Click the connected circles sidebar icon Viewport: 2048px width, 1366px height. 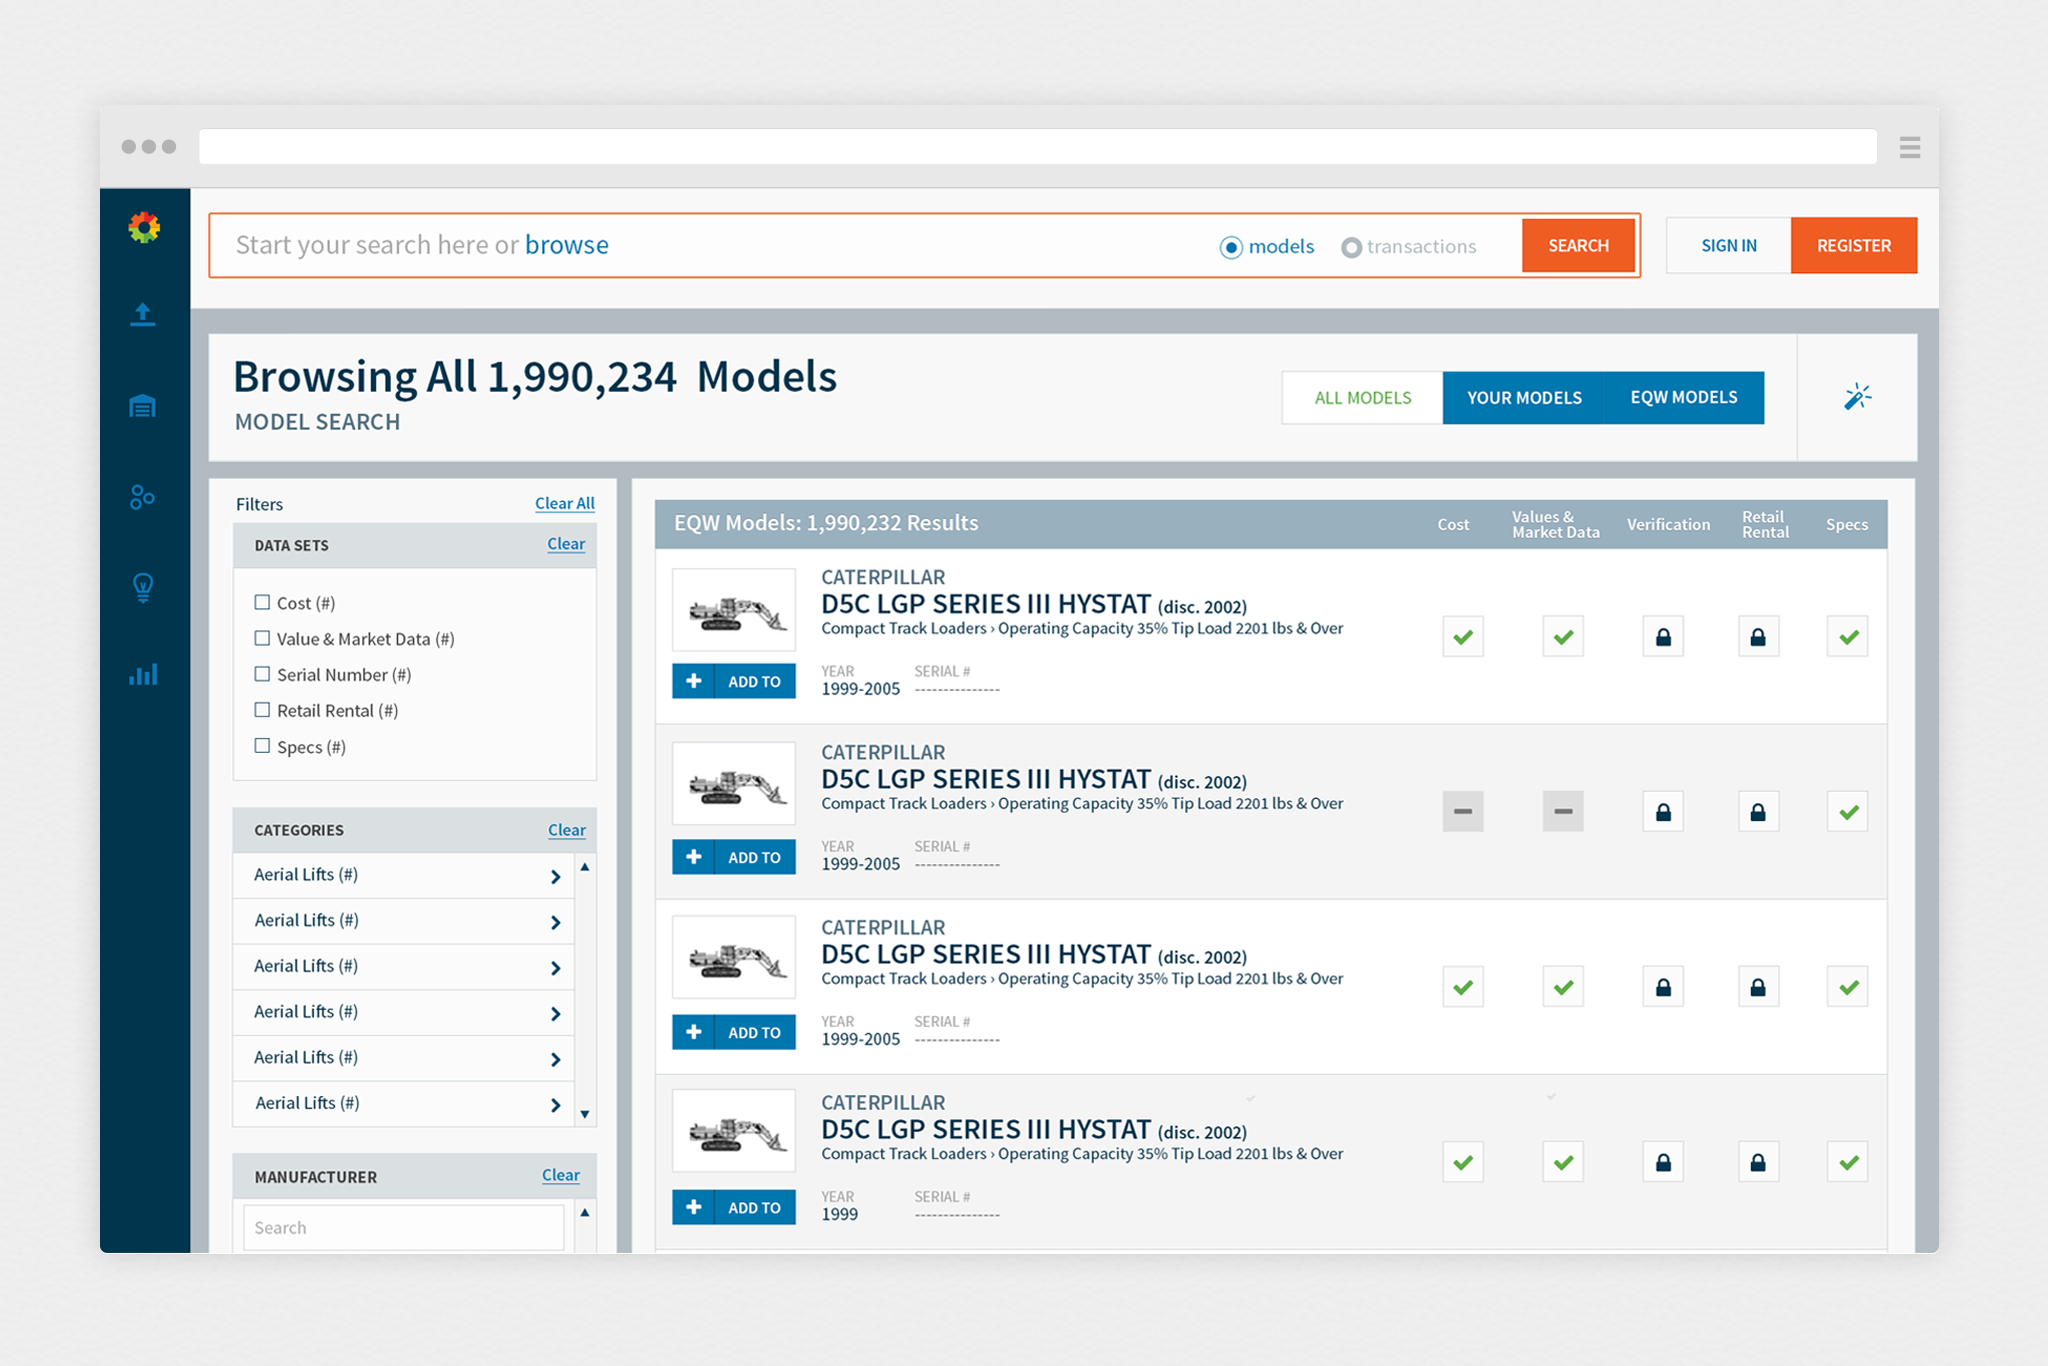click(x=143, y=496)
